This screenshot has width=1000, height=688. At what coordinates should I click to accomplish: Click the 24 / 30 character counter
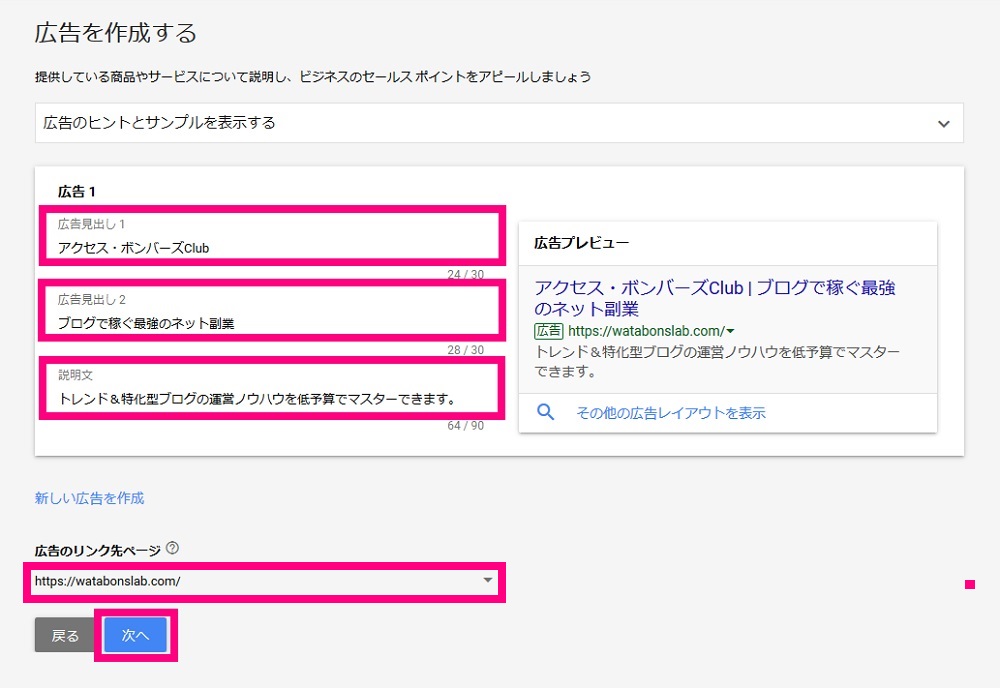tap(466, 274)
